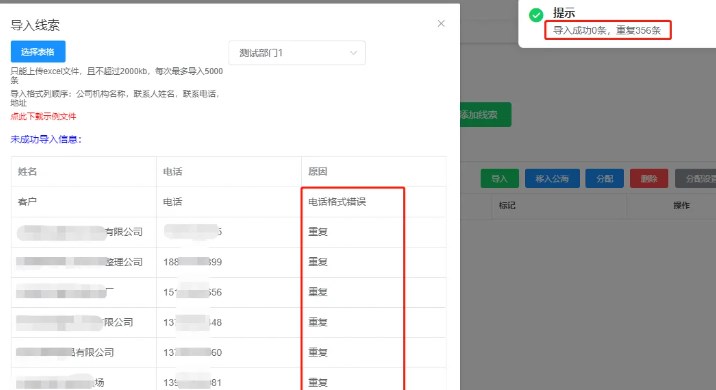Click the 点此下载示例文件 link

[x=43, y=116]
